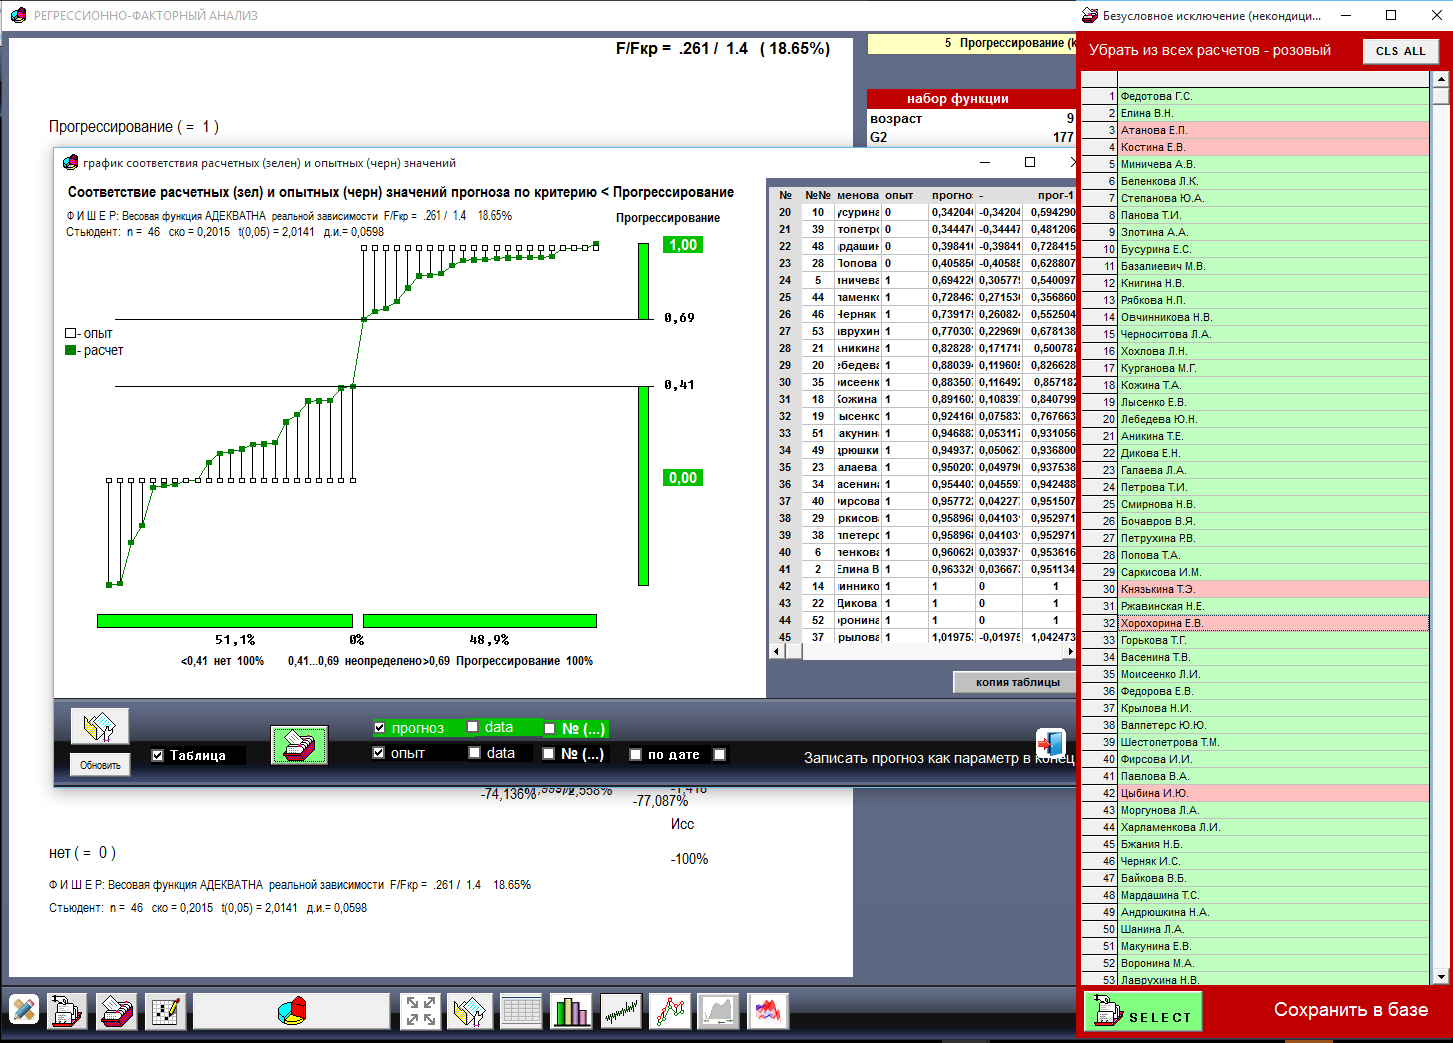Uncheck the опыт checkbox
The width and height of the screenshot is (1453, 1043).
(x=379, y=753)
